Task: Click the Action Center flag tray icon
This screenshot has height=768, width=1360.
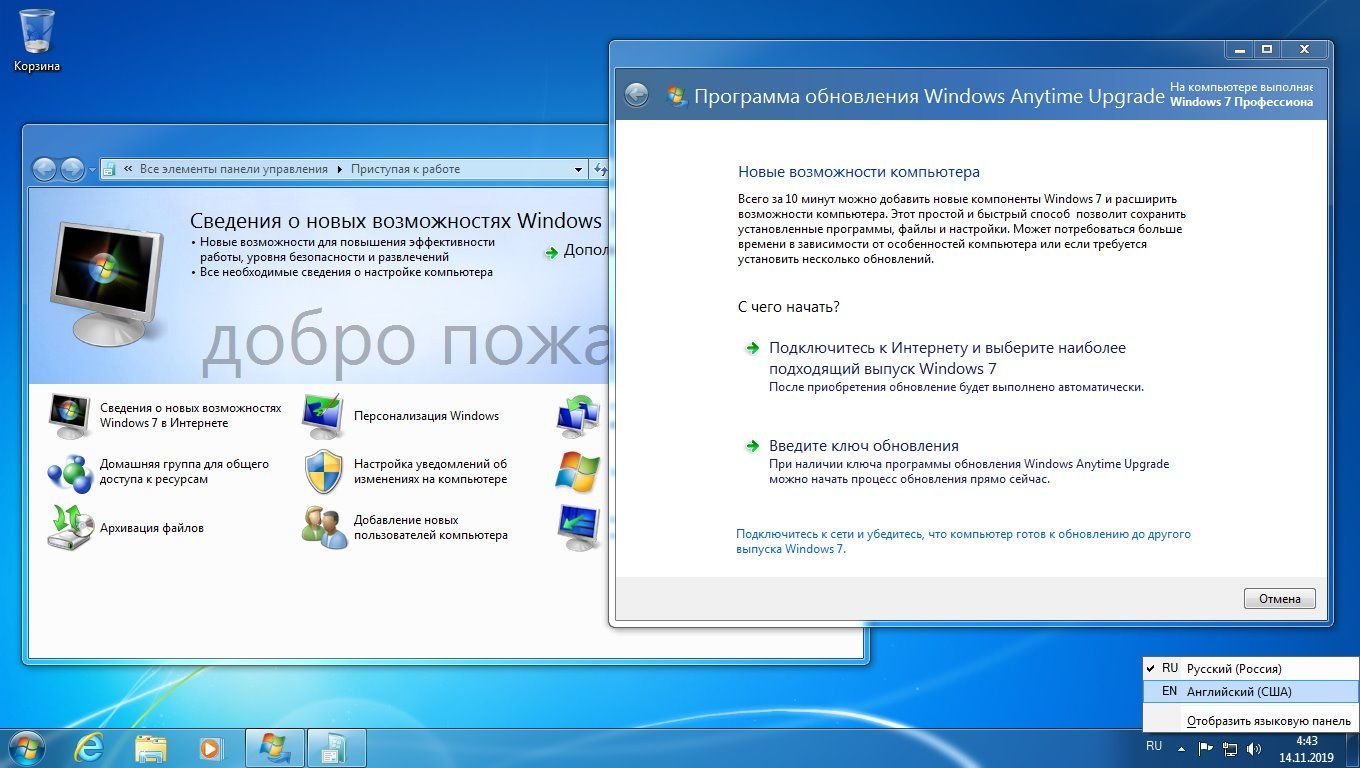Action: 1206,748
